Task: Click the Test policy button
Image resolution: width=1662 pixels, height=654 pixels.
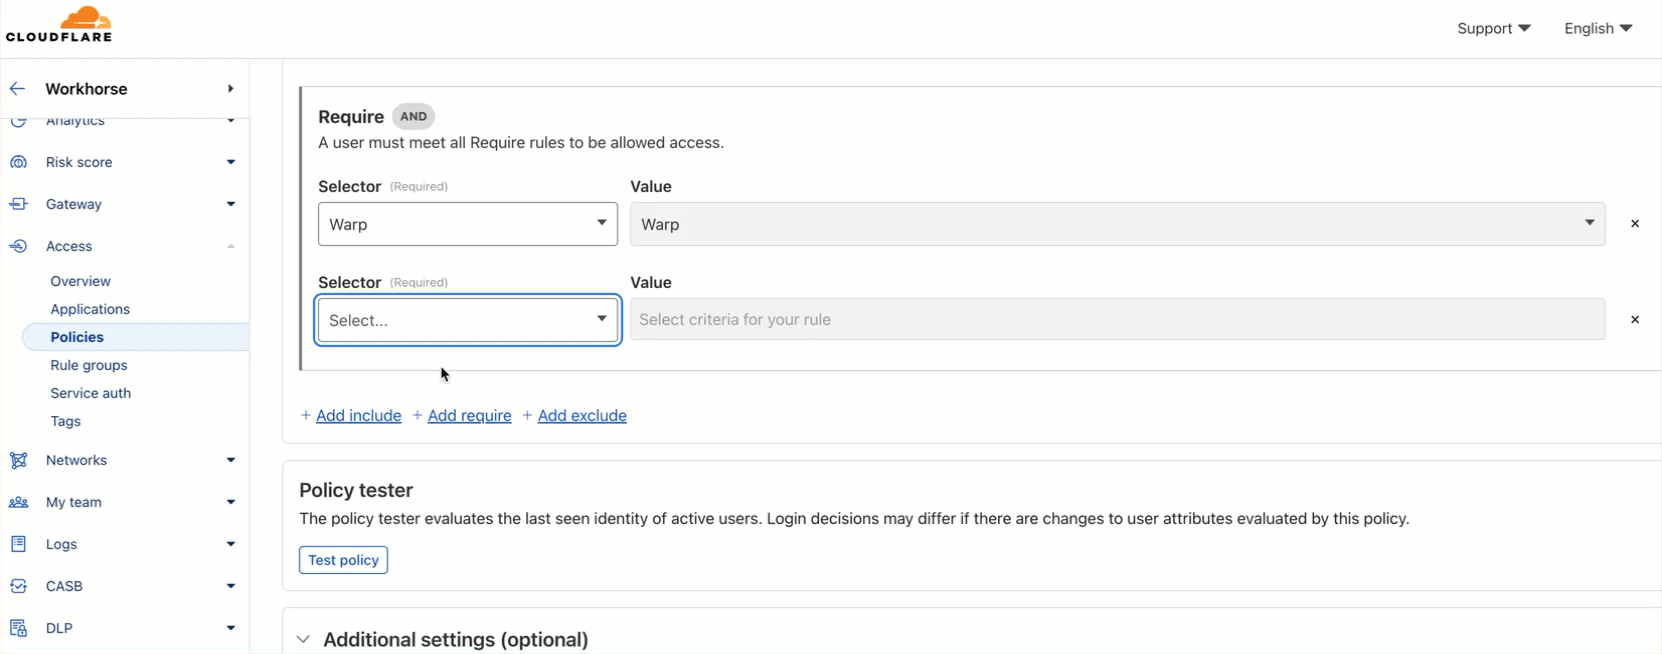Action: click(x=343, y=560)
